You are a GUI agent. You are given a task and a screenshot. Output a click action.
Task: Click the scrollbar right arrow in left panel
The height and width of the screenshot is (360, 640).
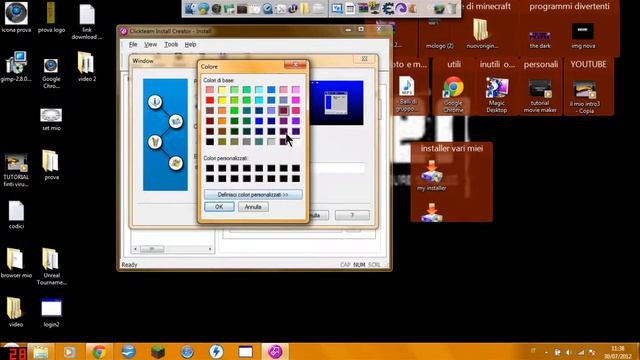coord(210,249)
